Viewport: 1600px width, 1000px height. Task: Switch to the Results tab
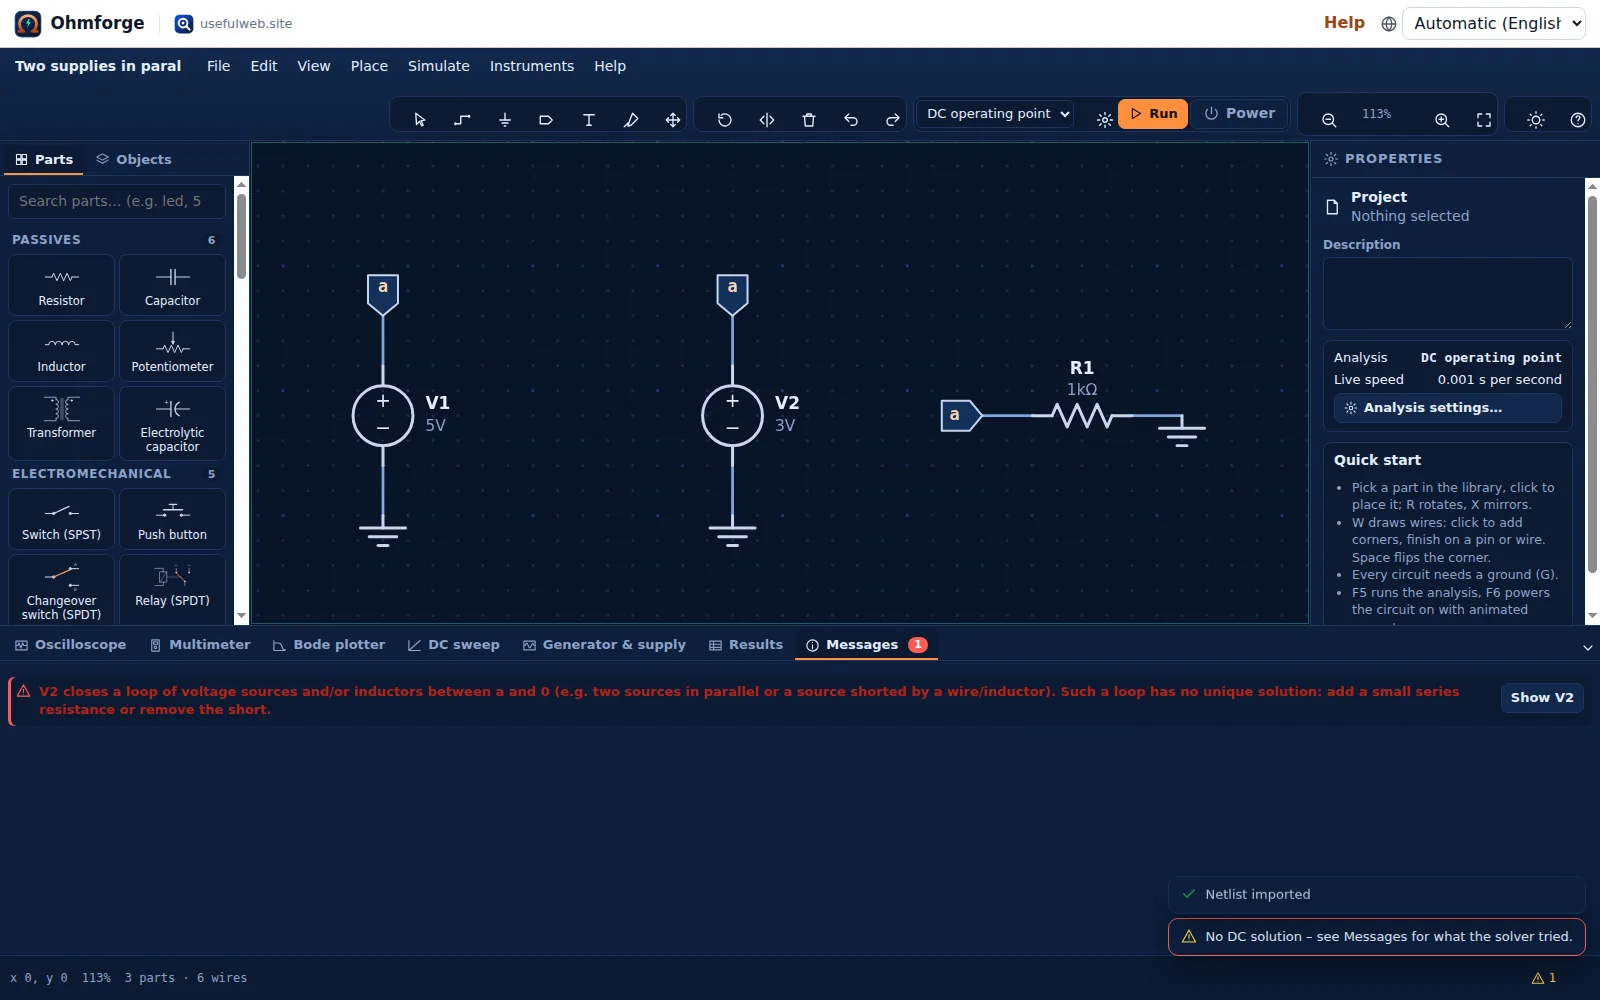coord(746,645)
